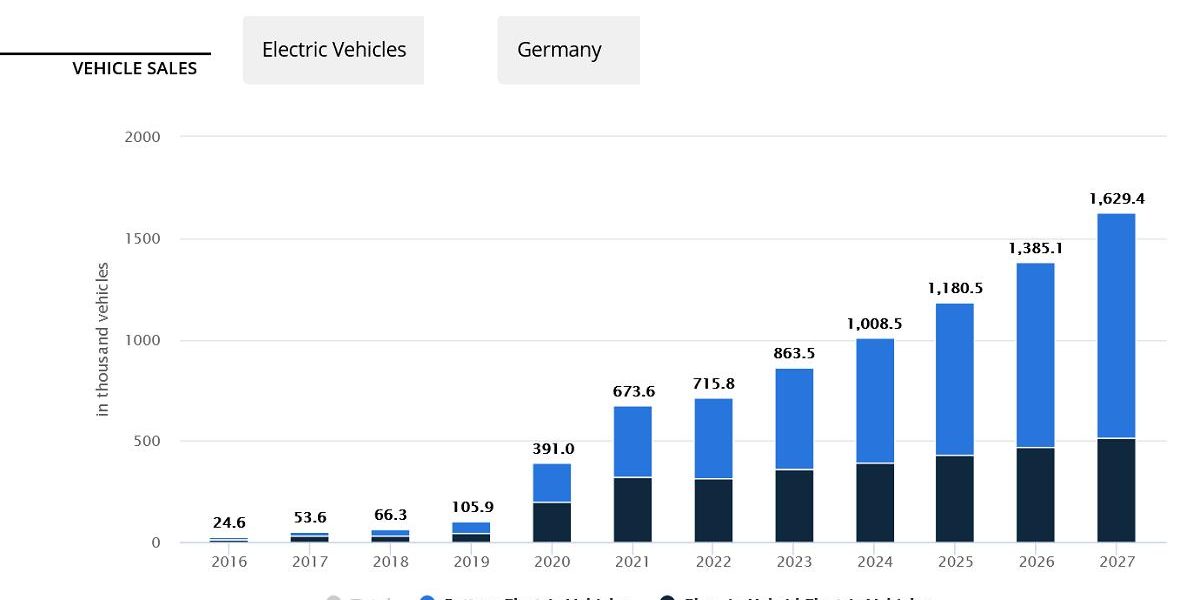Click the 'in thousand vehicles' axis title
Viewport: 1200px width, 600px height.
point(102,340)
